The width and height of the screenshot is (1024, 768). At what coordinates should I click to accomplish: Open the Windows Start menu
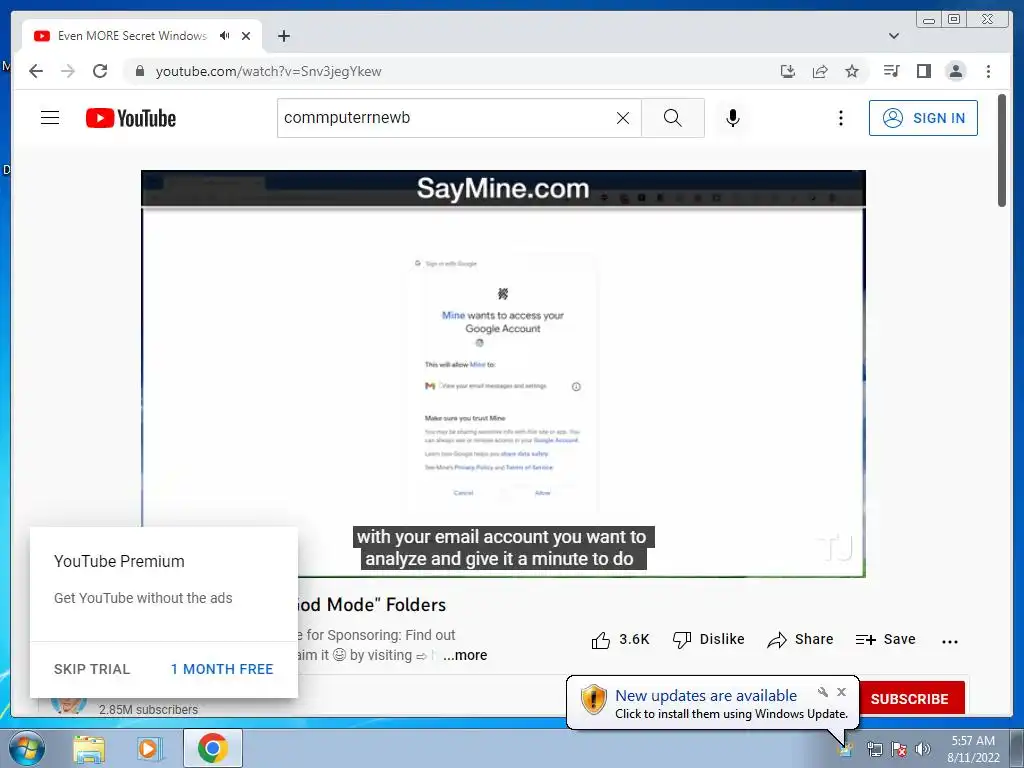[27, 748]
